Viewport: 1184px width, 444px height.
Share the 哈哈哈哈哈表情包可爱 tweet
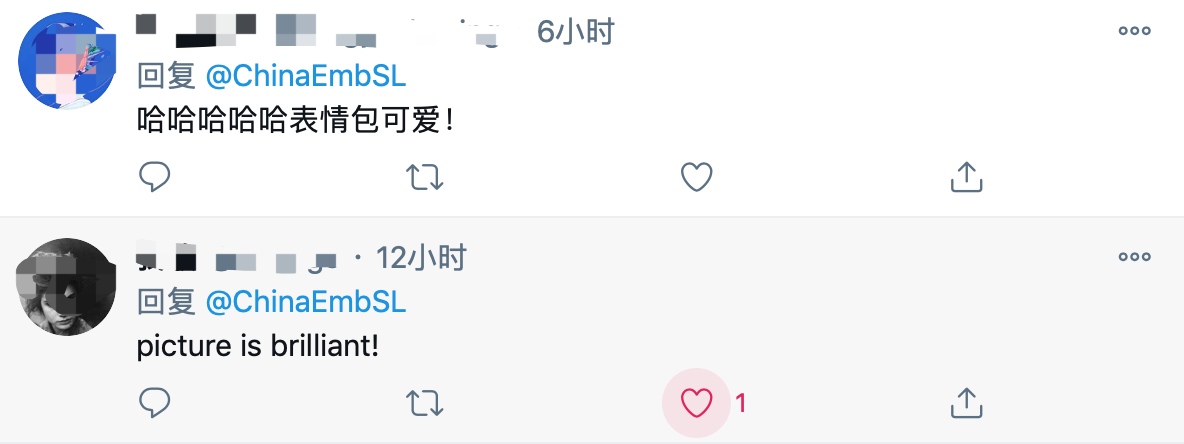coord(965,177)
